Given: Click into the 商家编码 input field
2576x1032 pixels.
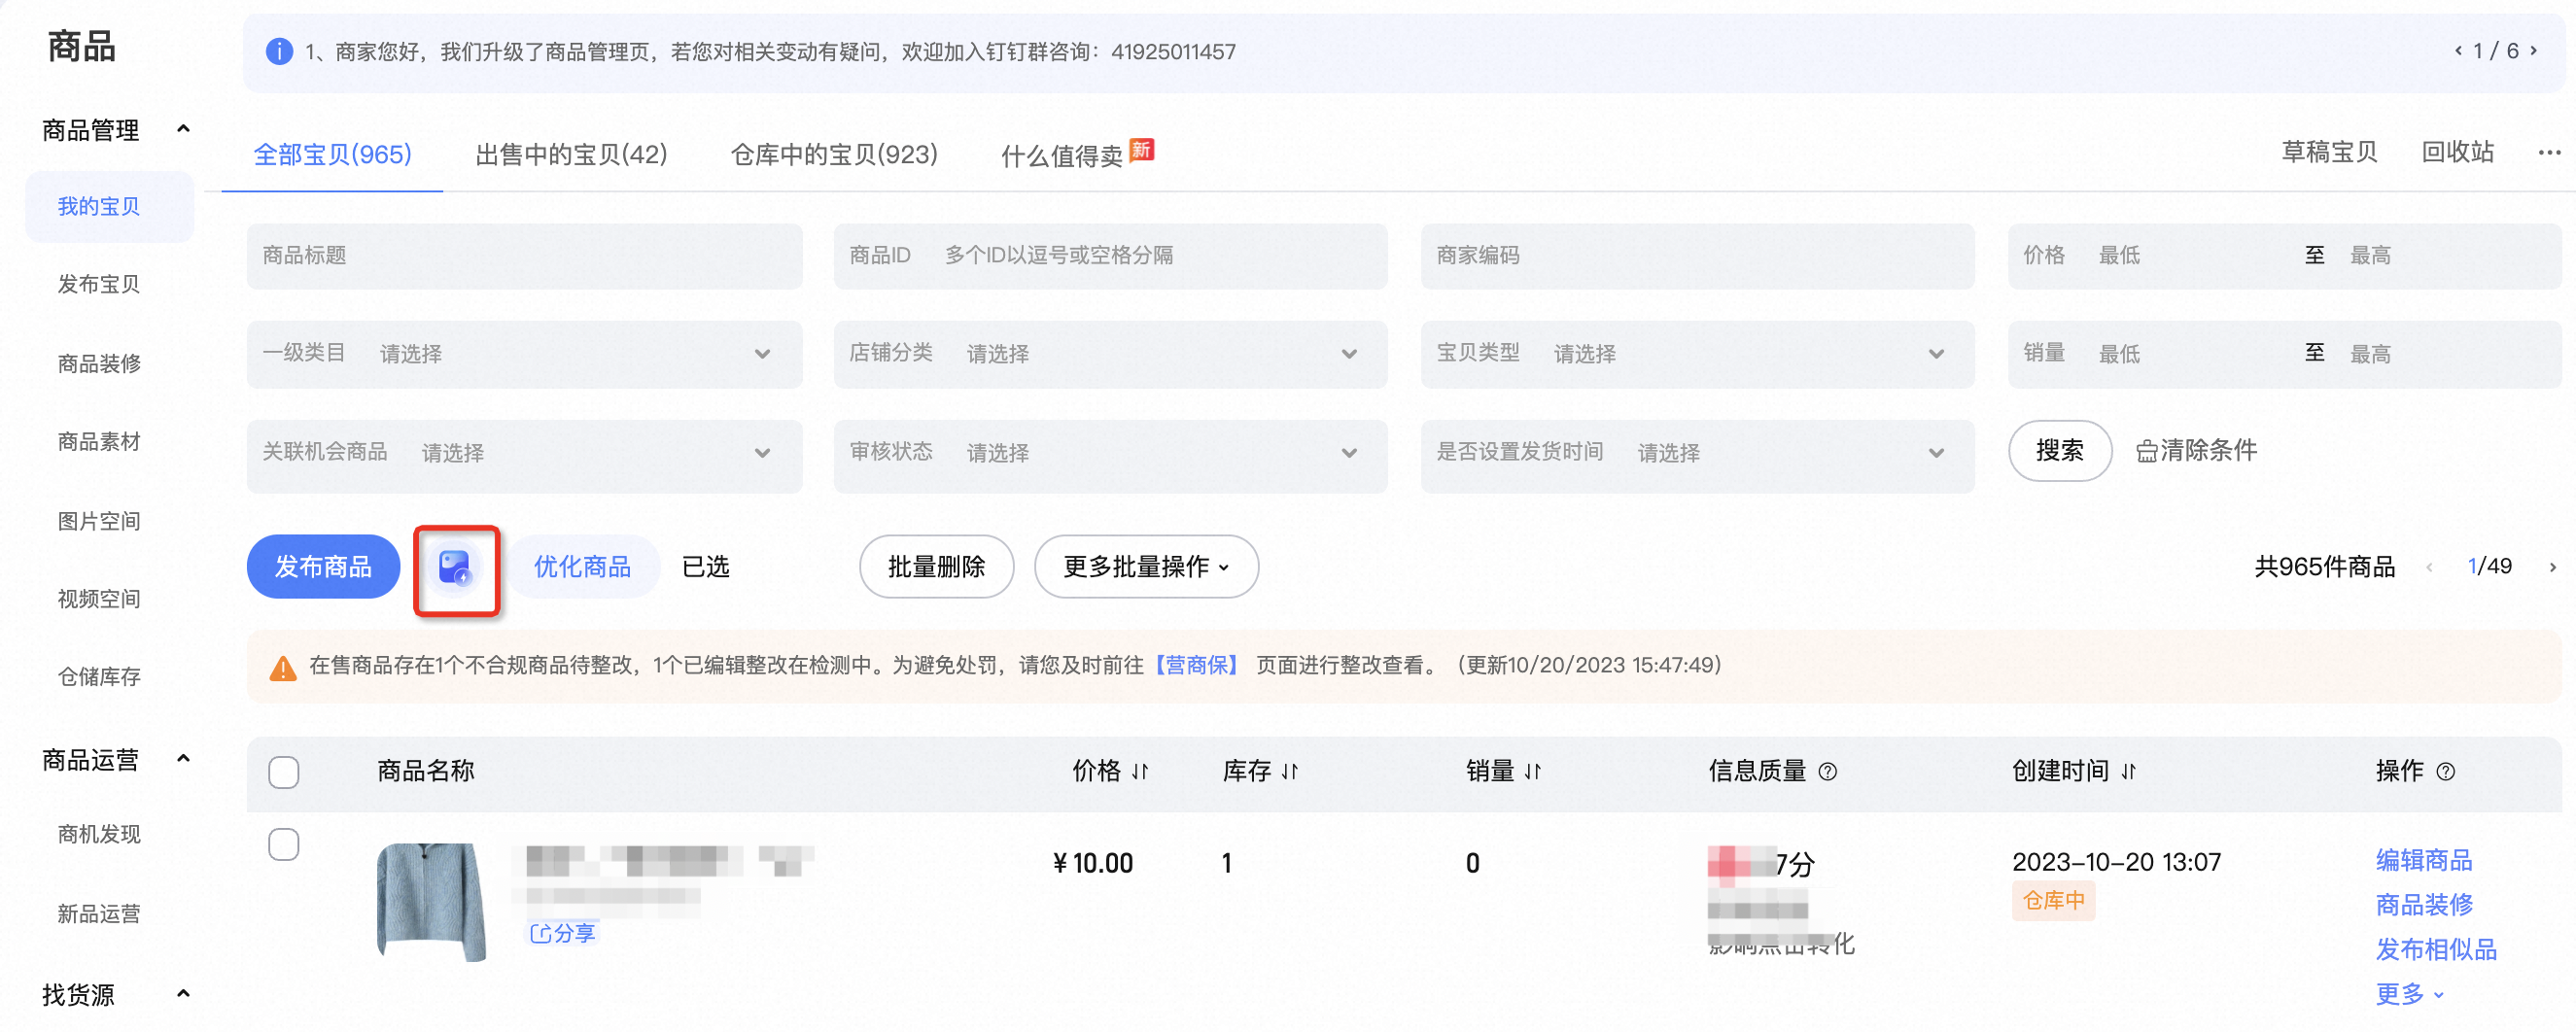Looking at the screenshot, I should [1697, 256].
